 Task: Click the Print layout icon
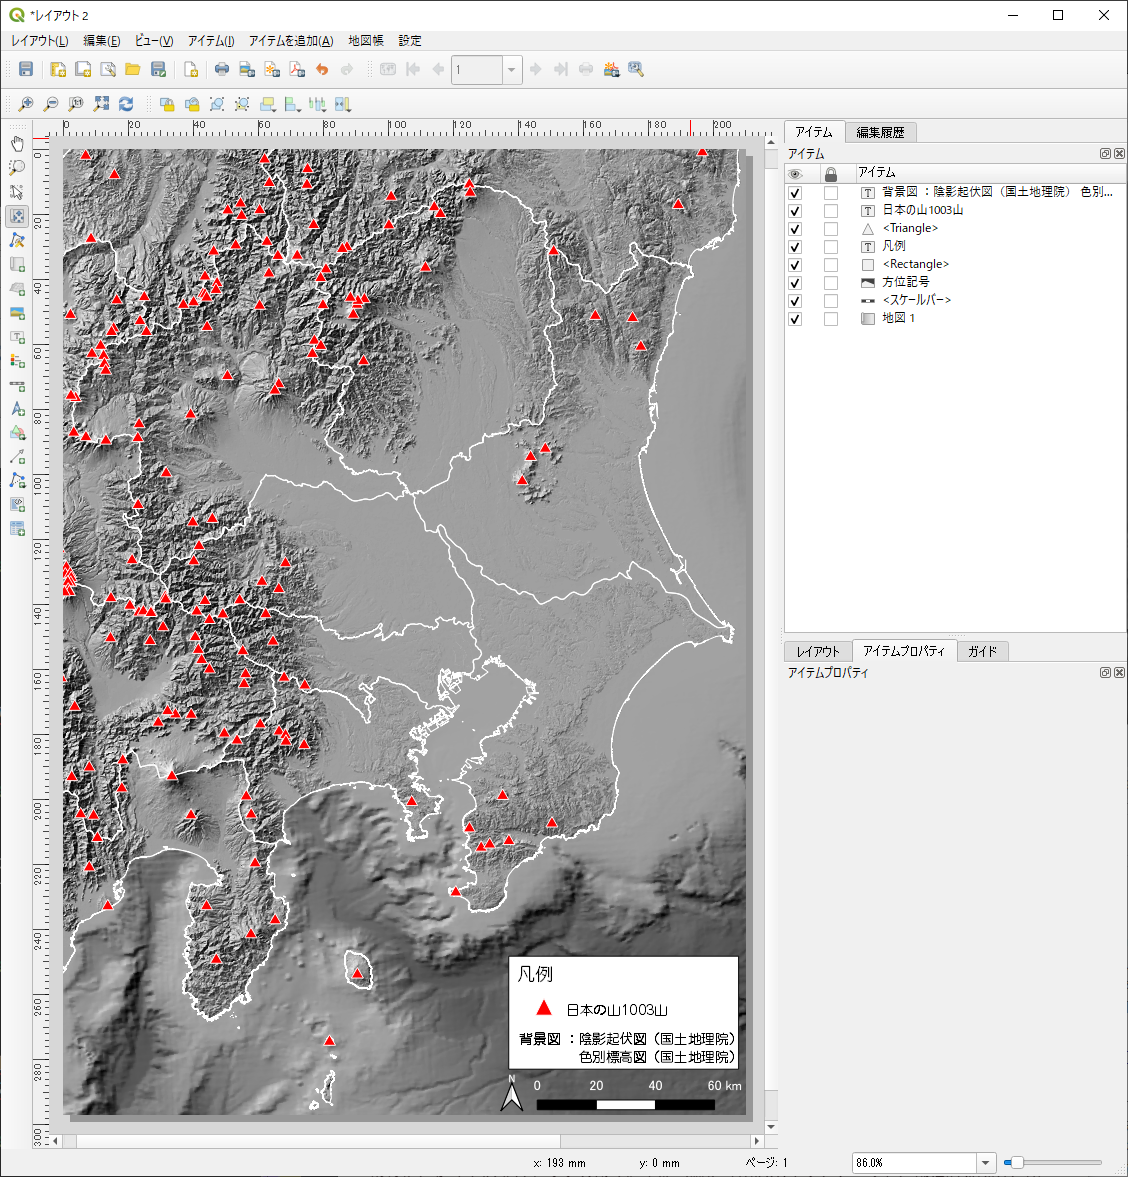(222, 69)
